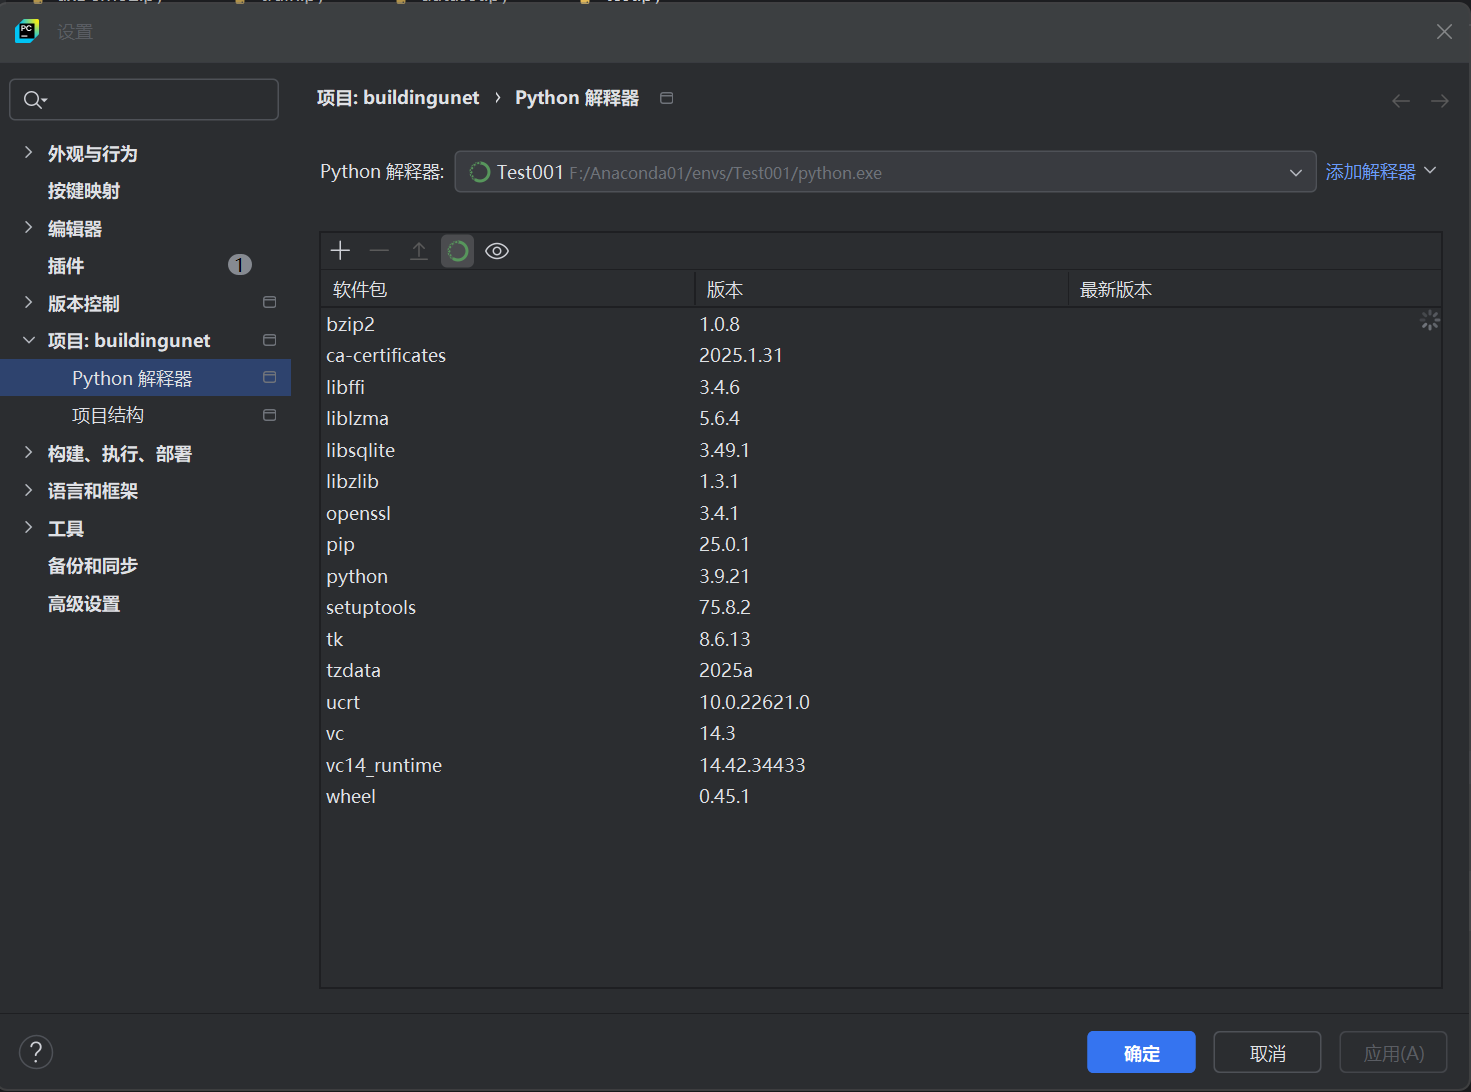
Task: Click the plugins update badge
Action: (240, 265)
